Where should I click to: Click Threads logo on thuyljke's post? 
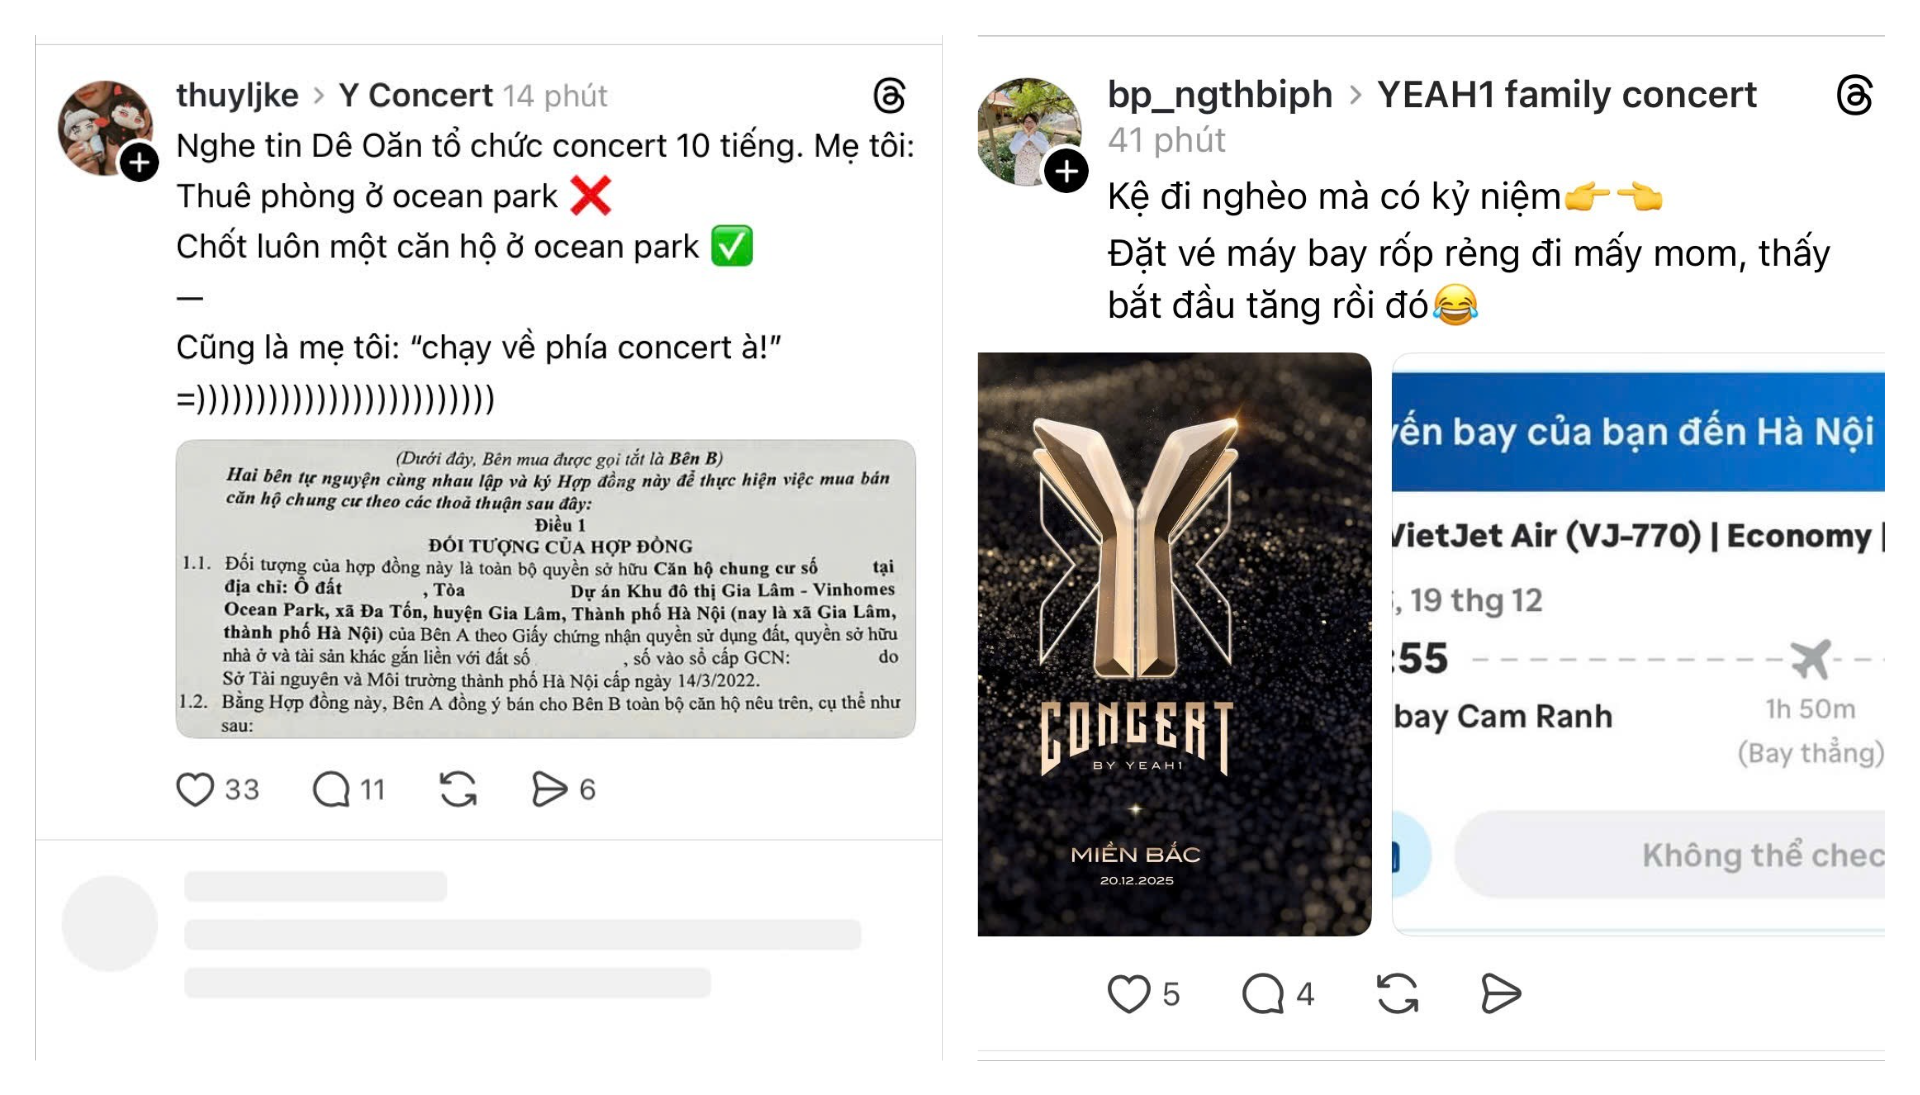(x=889, y=96)
